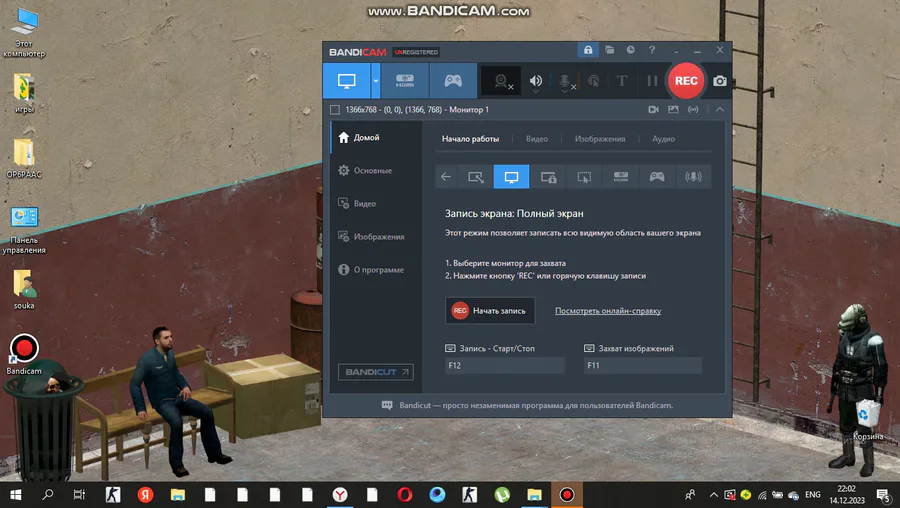Select fullscreen monitor mode in mode row
The image size is (900, 508).
tap(511, 177)
